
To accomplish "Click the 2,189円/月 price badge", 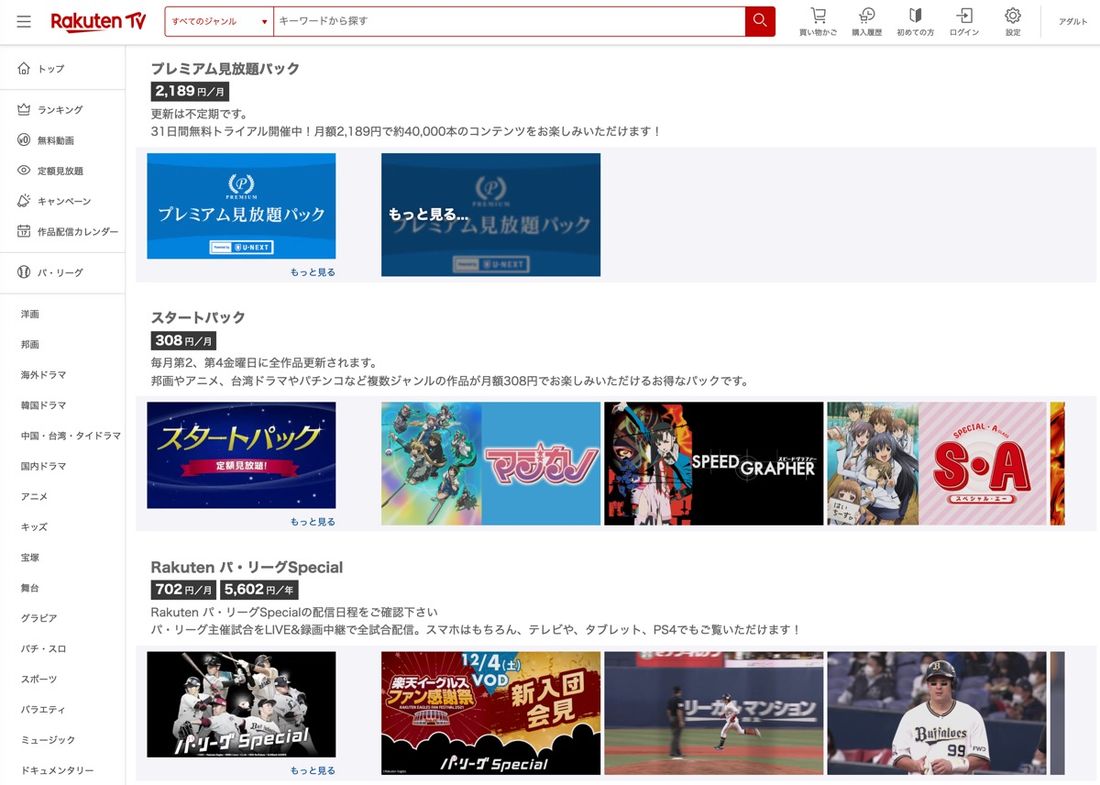I will (189, 91).
